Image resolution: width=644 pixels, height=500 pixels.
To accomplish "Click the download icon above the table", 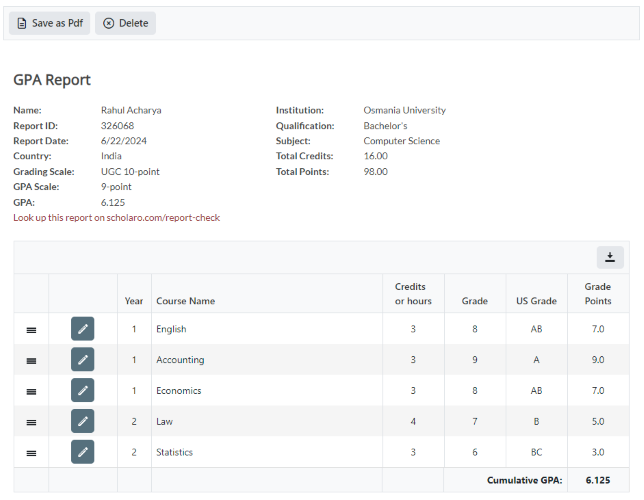I will pyautogui.click(x=610, y=257).
